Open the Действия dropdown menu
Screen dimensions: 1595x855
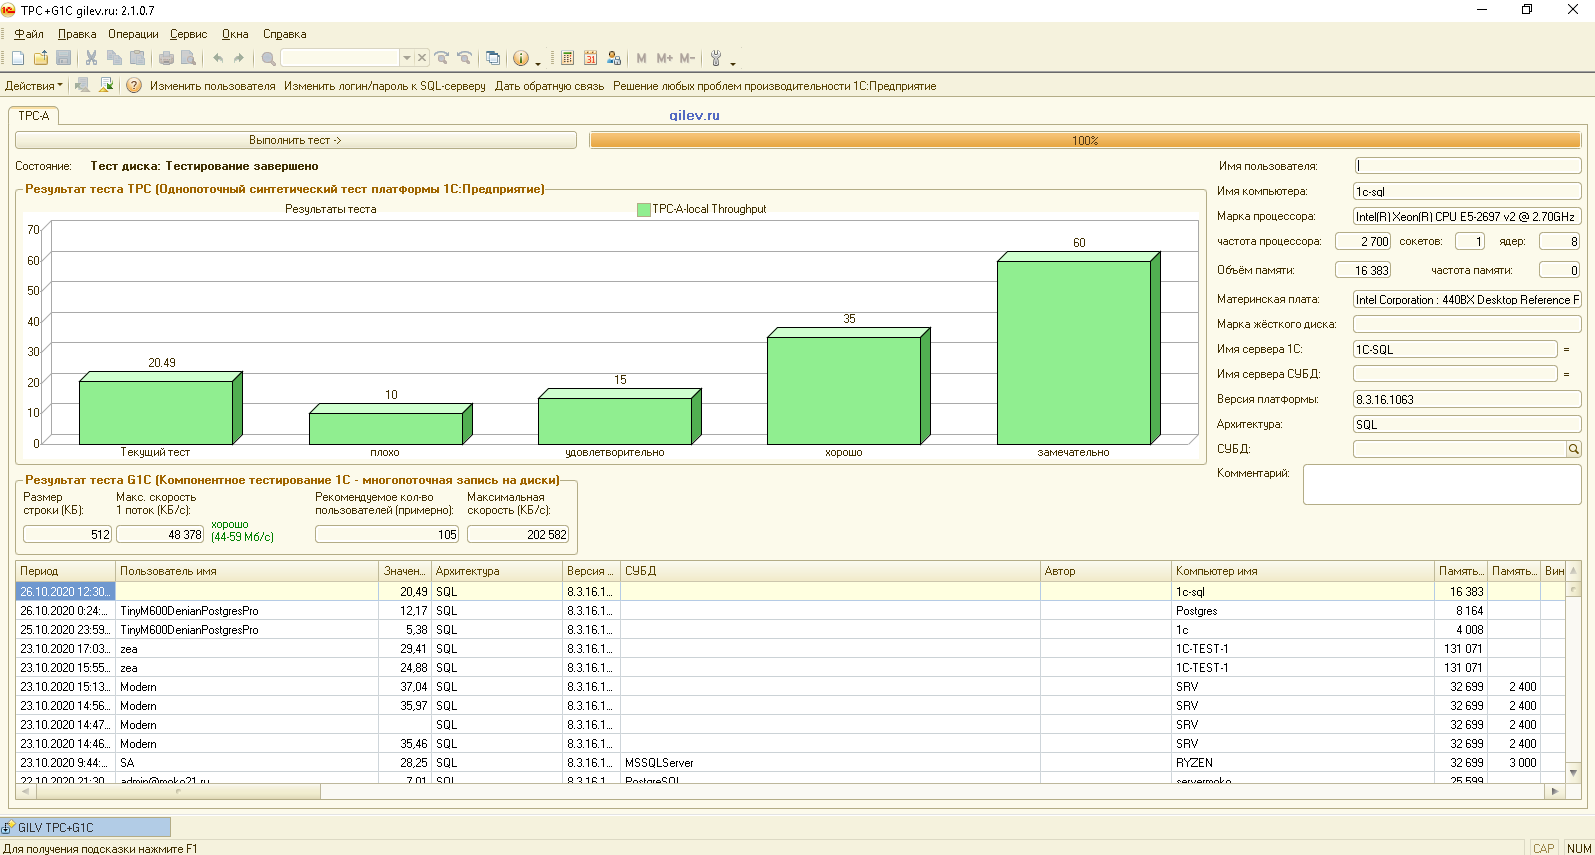pyautogui.click(x=34, y=86)
